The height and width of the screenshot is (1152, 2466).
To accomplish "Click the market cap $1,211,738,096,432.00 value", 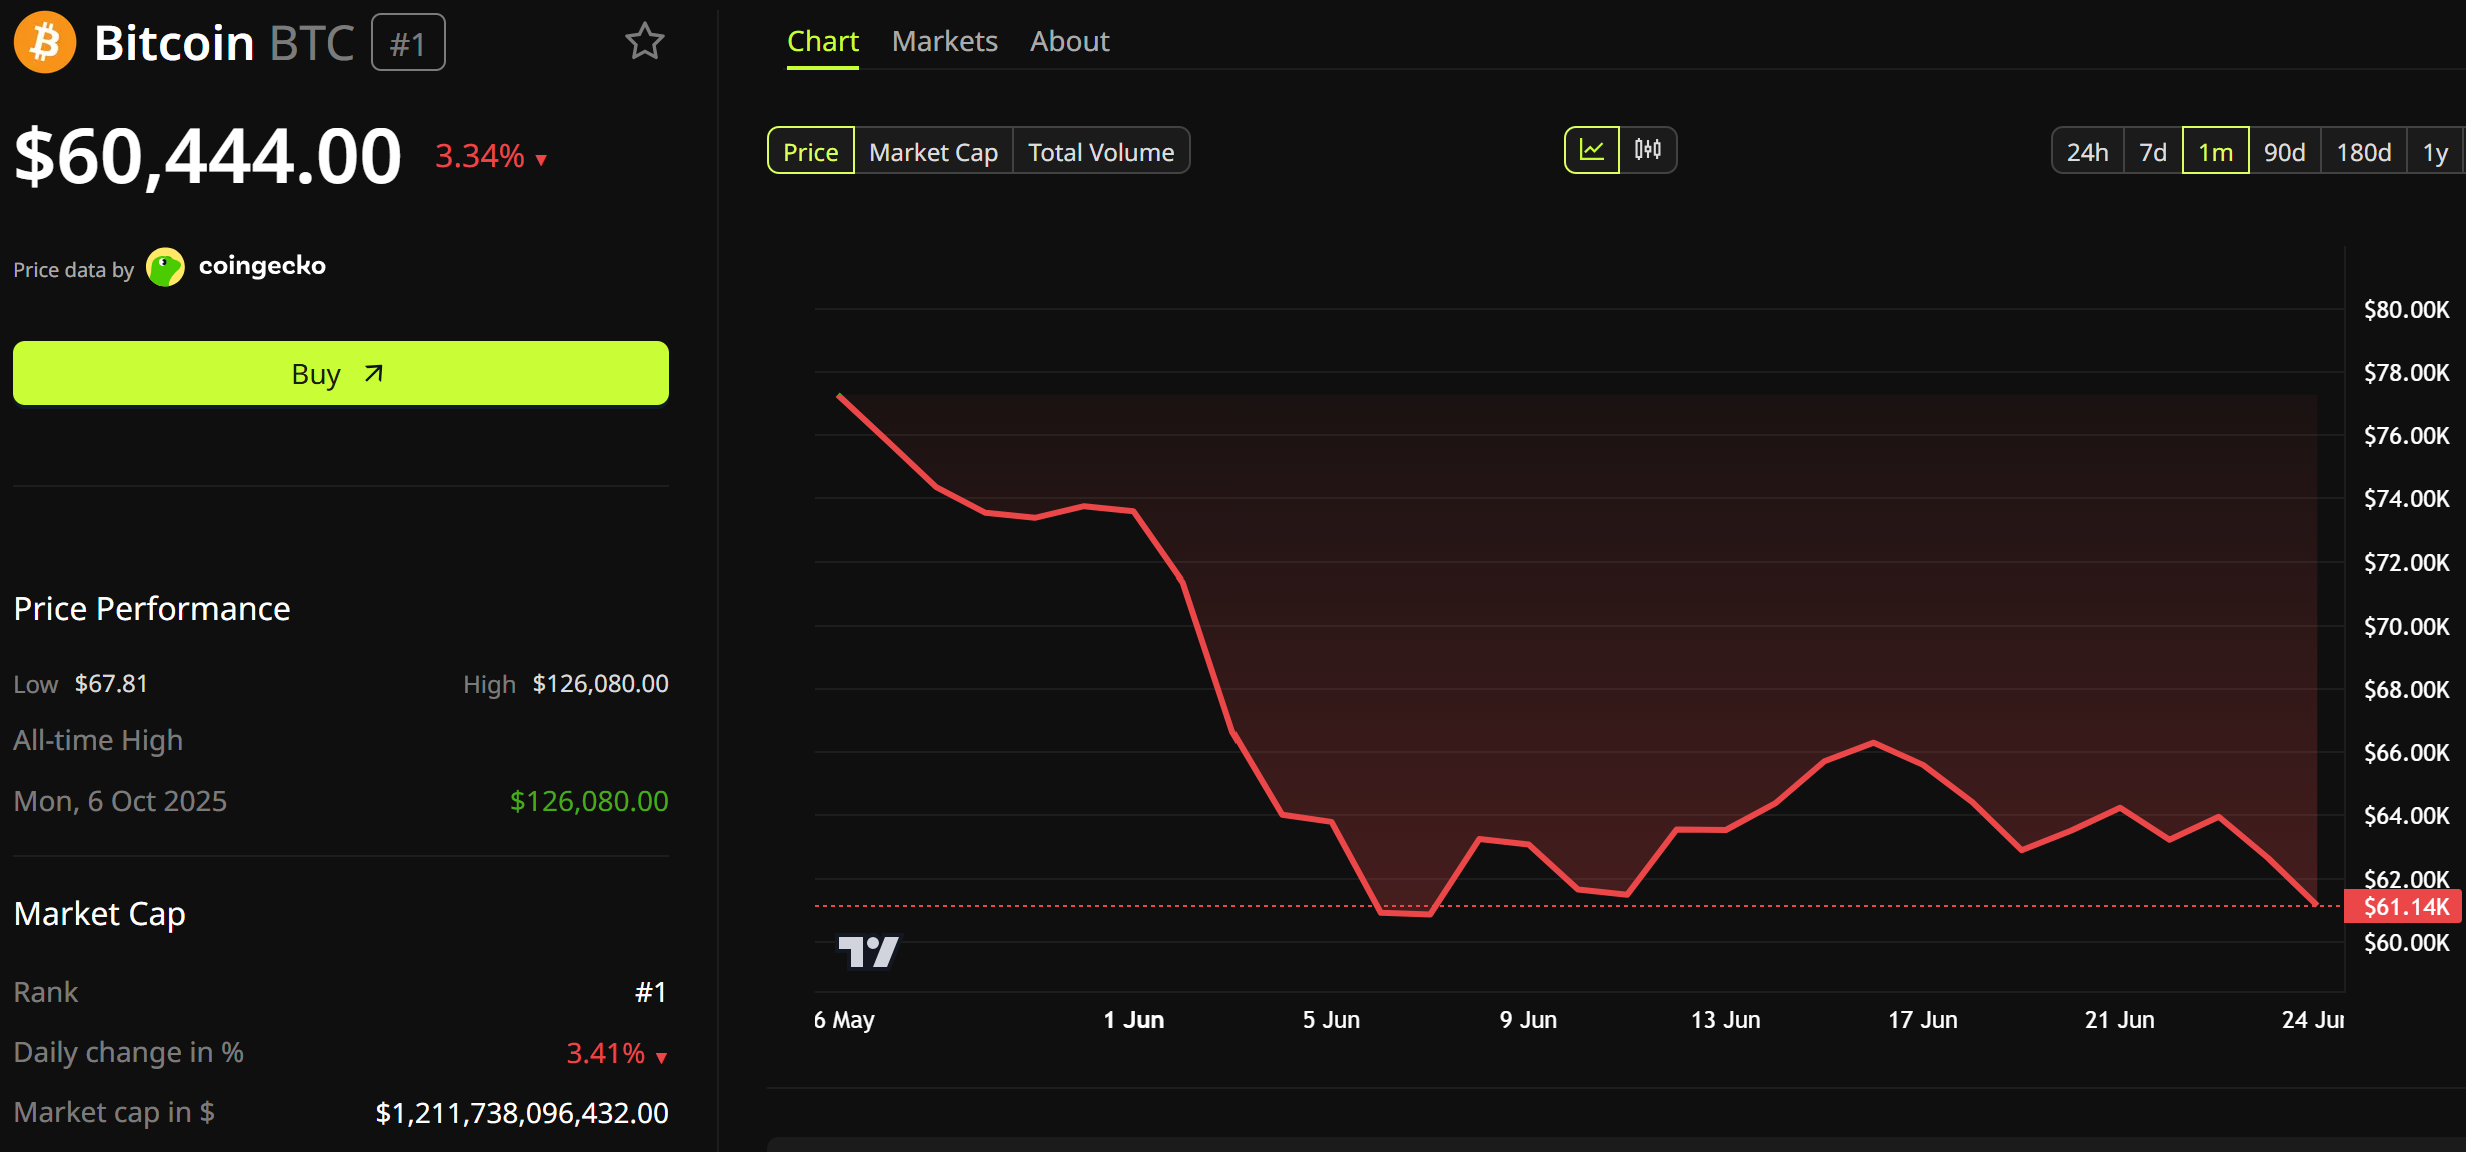I will click(522, 1113).
